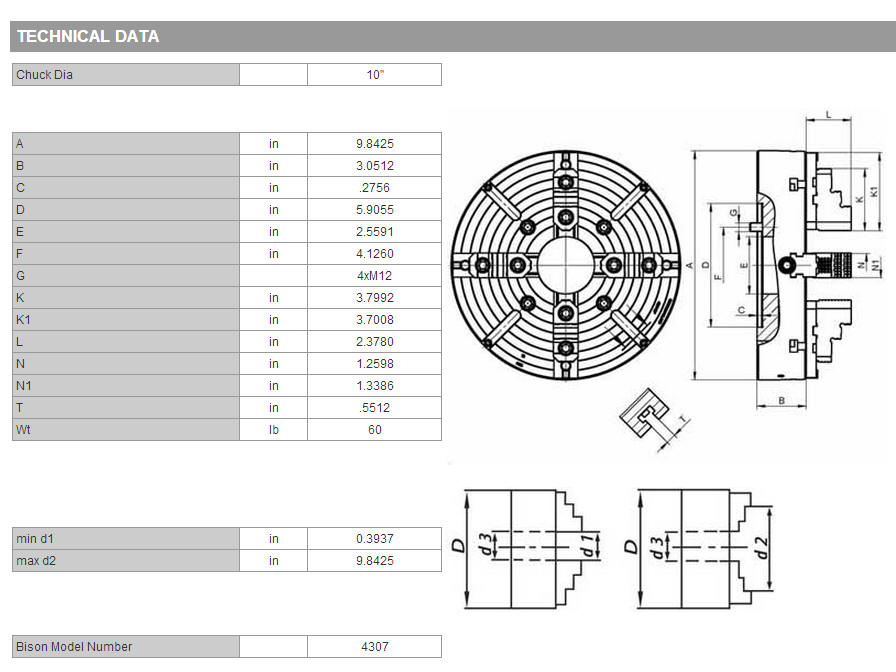Select the Chuck Dia label cell
Screen dimensions: 896x672
[126, 75]
